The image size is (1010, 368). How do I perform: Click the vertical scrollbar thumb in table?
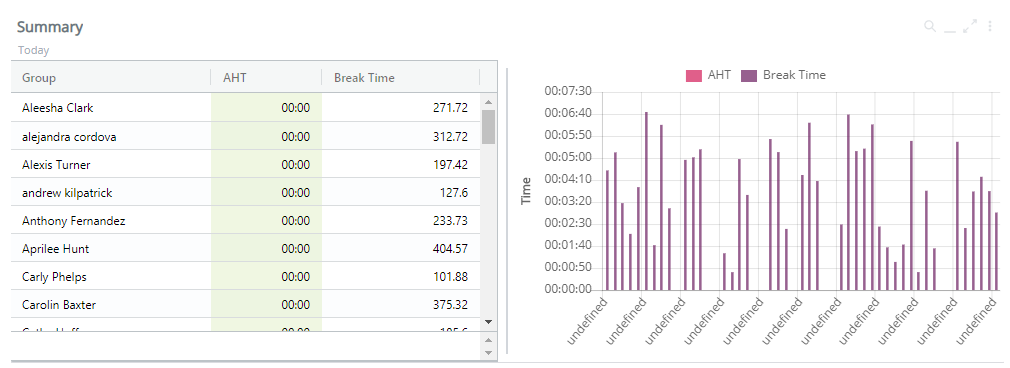pyautogui.click(x=488, y=126)
